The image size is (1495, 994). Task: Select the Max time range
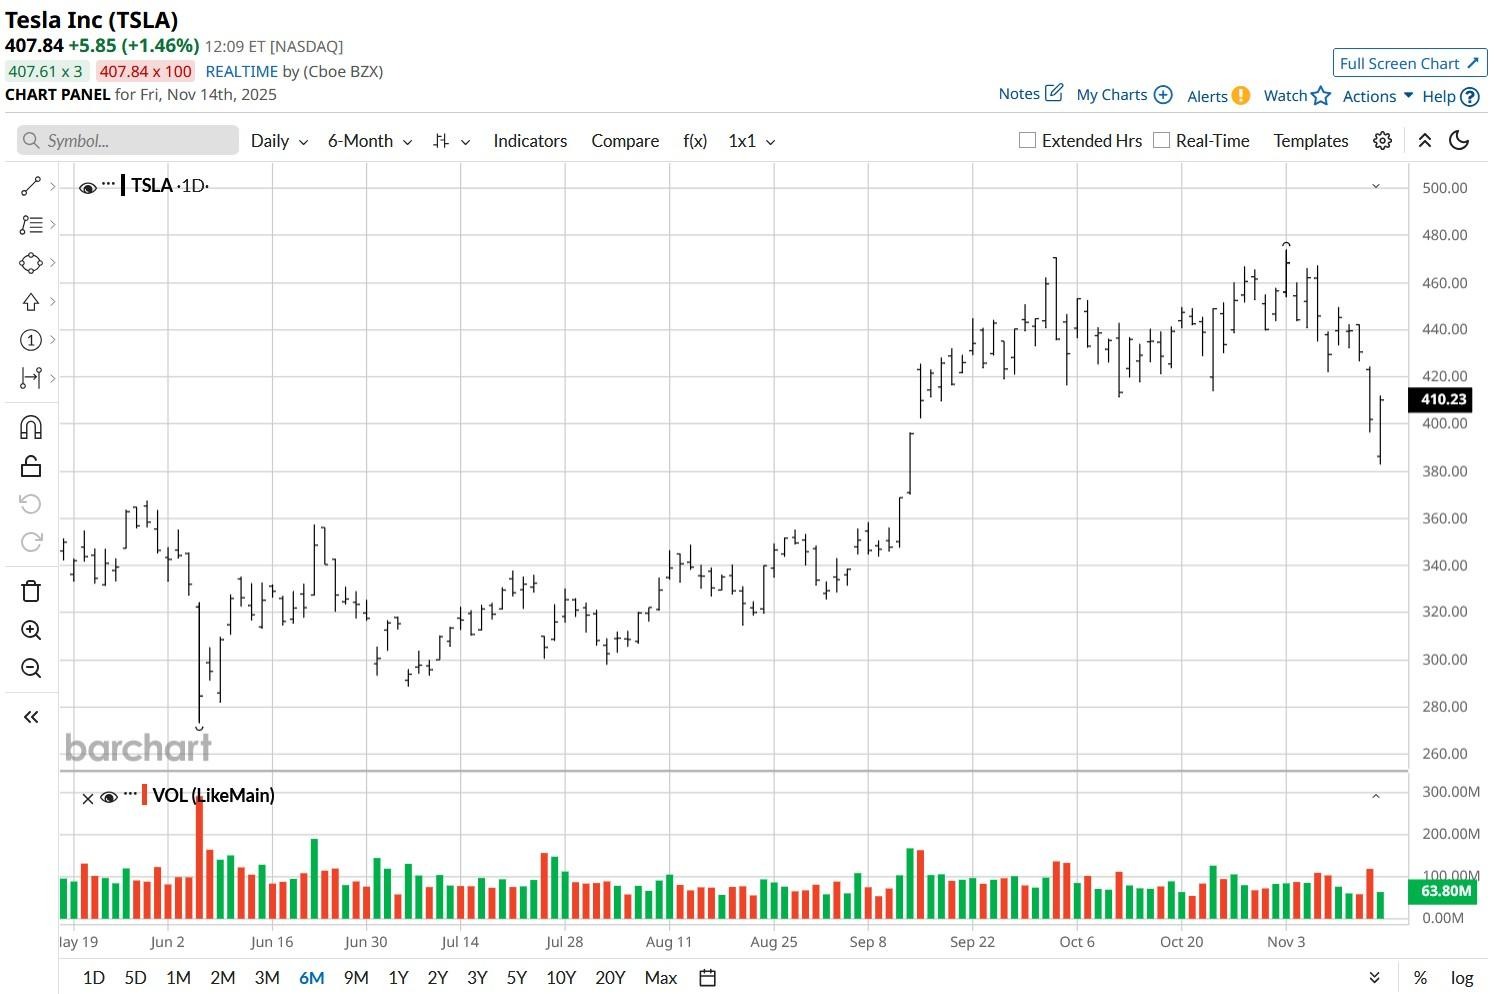tap(661, 978)
